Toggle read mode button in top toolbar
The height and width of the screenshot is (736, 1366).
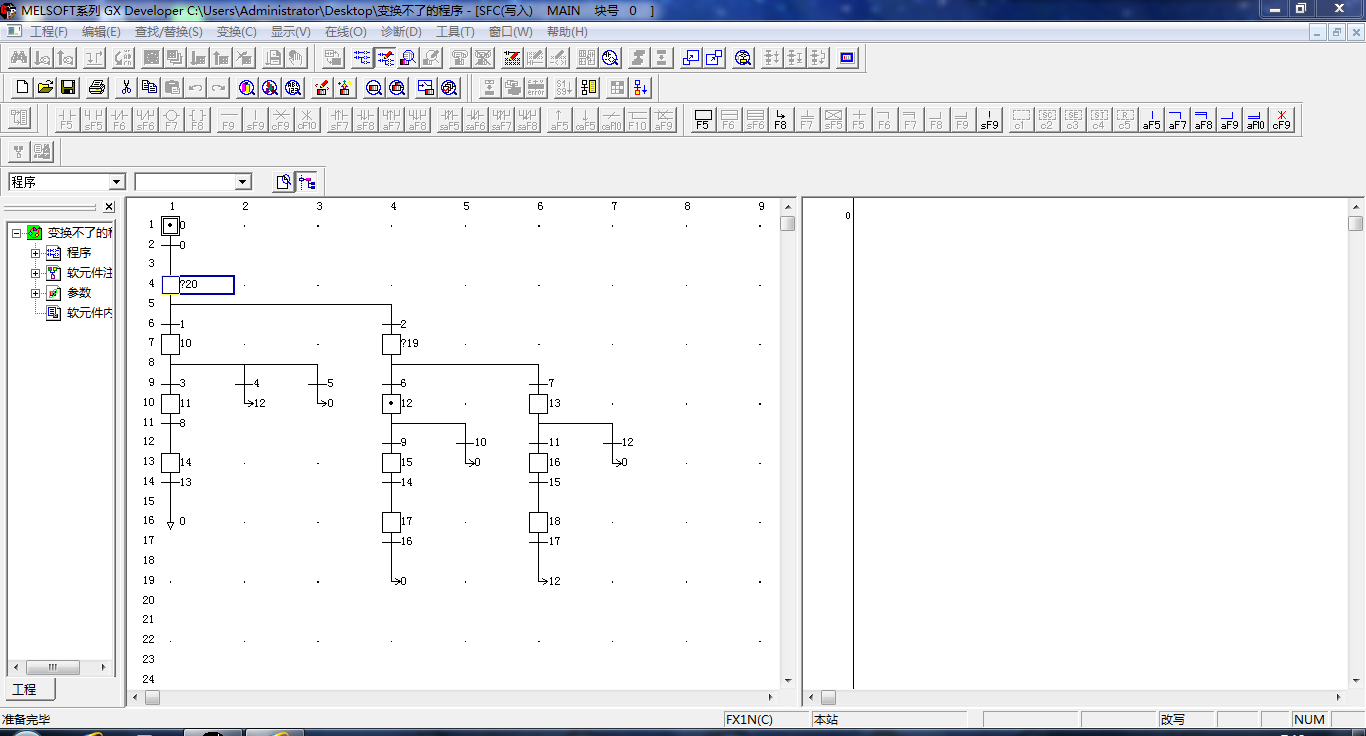[361, 58]
